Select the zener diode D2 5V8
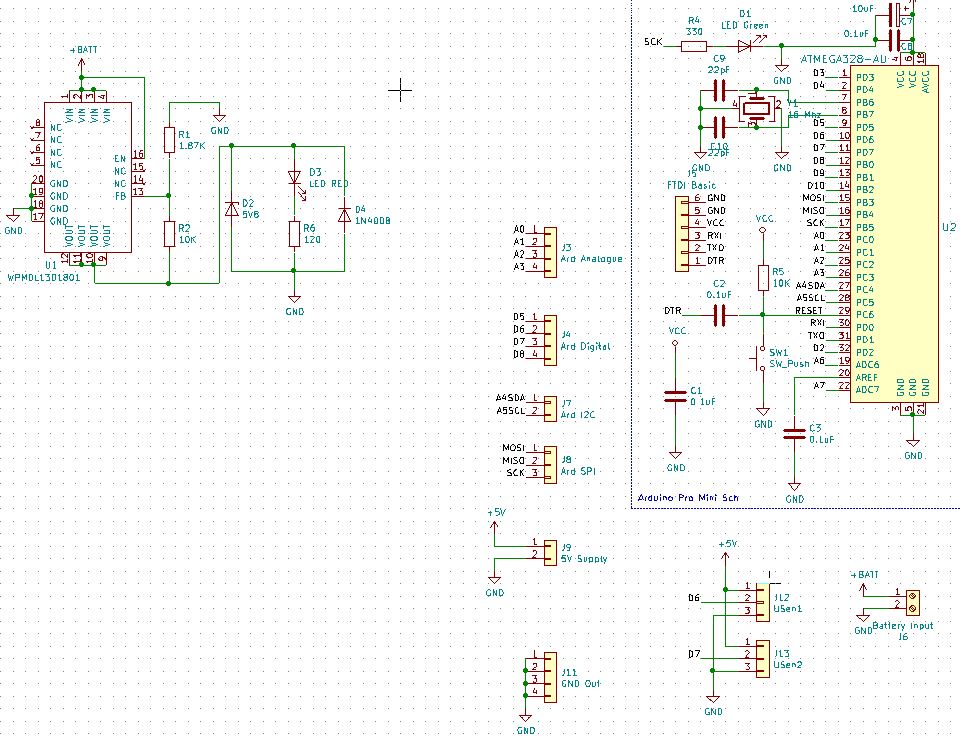Viewport: 960px width, 738px height. coord(233,207)
